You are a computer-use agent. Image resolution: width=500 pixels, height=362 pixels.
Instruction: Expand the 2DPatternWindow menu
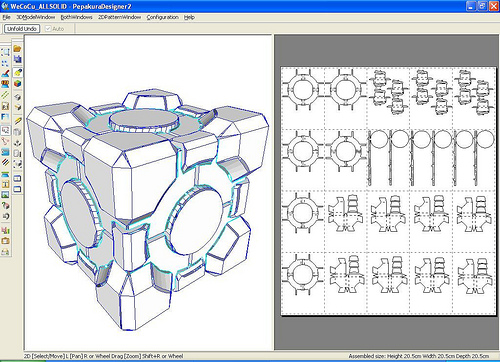[x=119, y=17]
